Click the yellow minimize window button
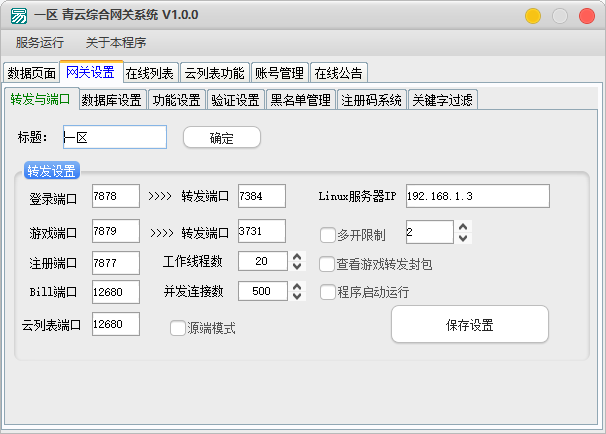Screen dimensions: 606x434 pos(533,16)
